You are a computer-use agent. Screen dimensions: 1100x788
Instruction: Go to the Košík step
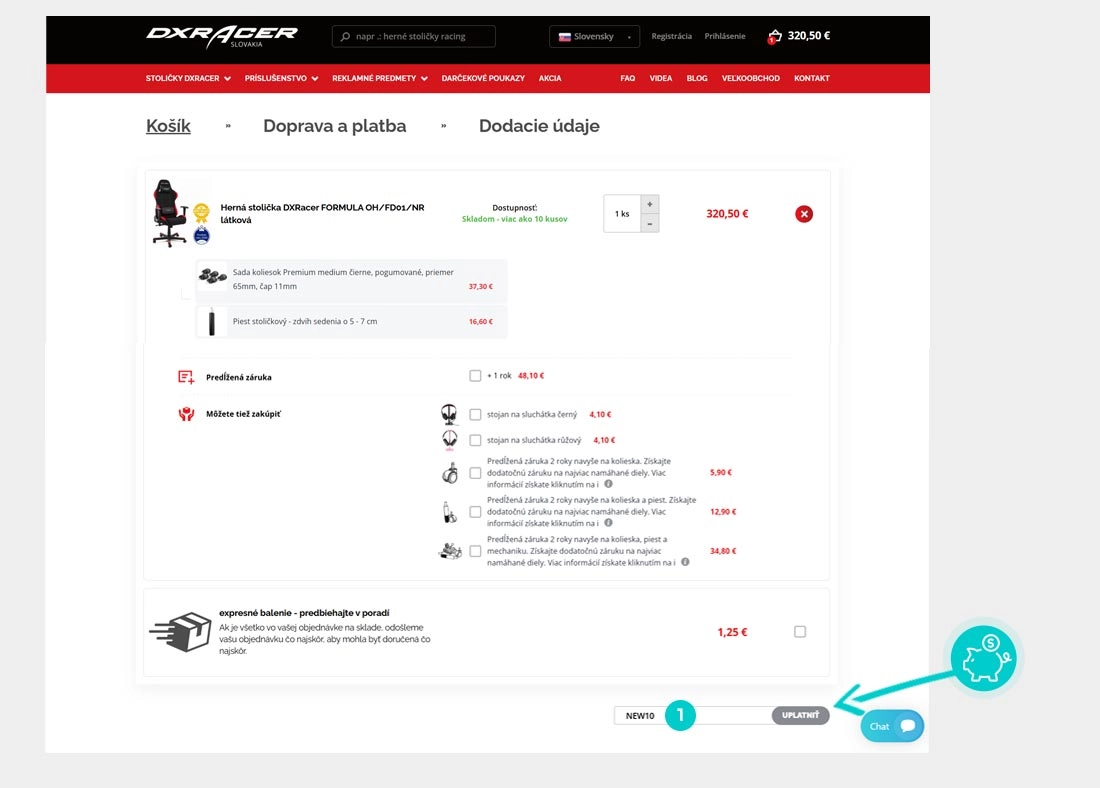[x=168, y=126]
